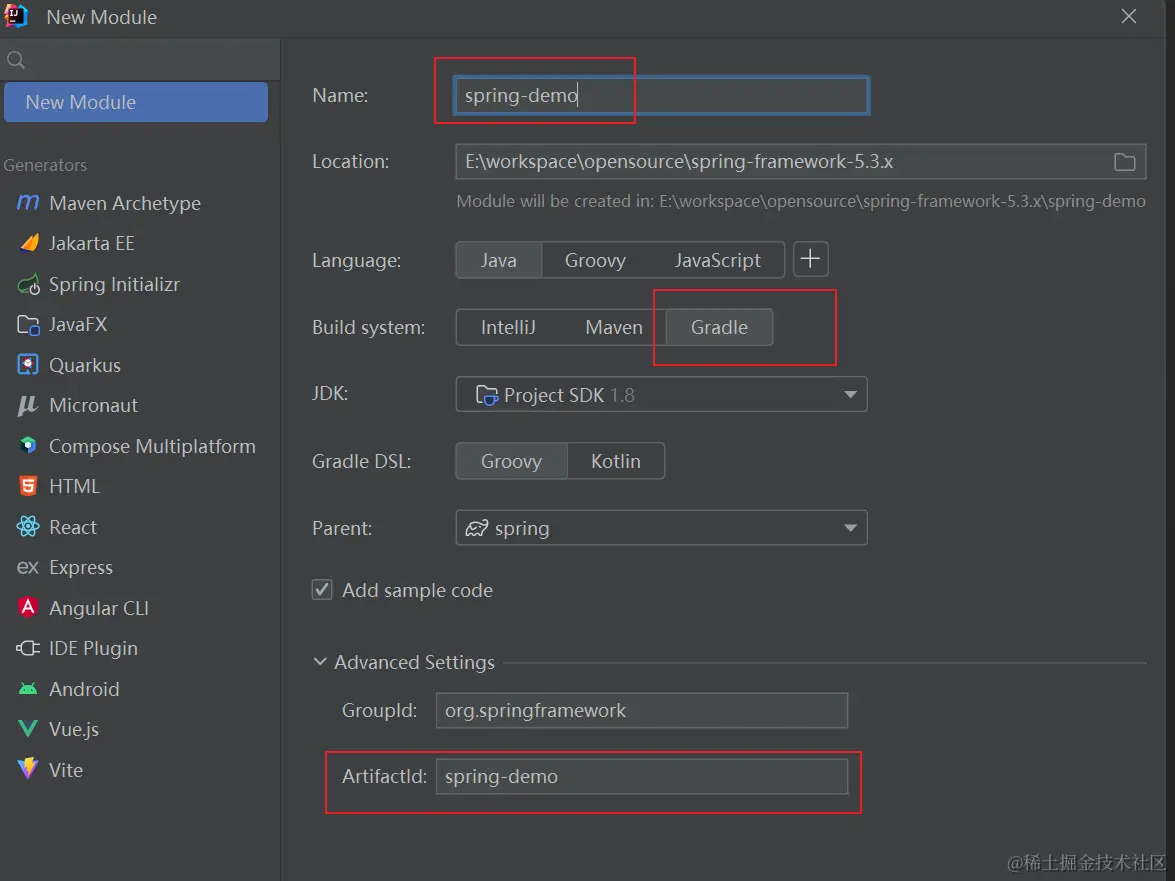Select Groovy as the language
The image size is (1175, 881).
(x=595, y=261)
